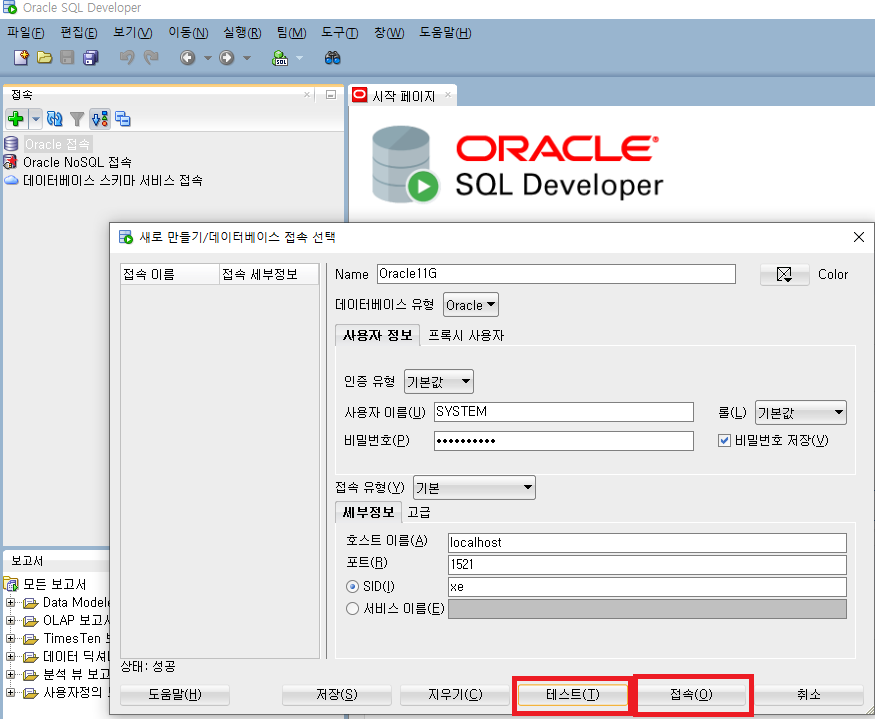Open the 접속 유형 dropdown
875x719 pixels.
474,488
